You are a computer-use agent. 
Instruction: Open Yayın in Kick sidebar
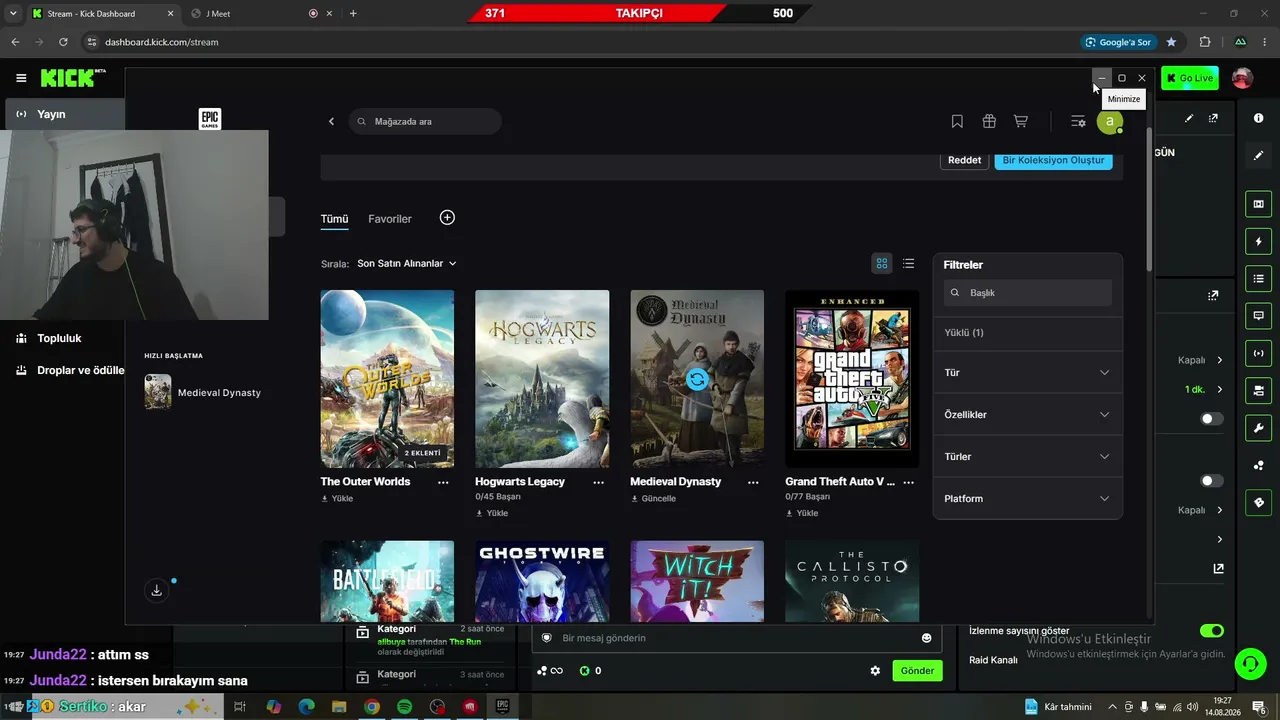tap(64, 114)
